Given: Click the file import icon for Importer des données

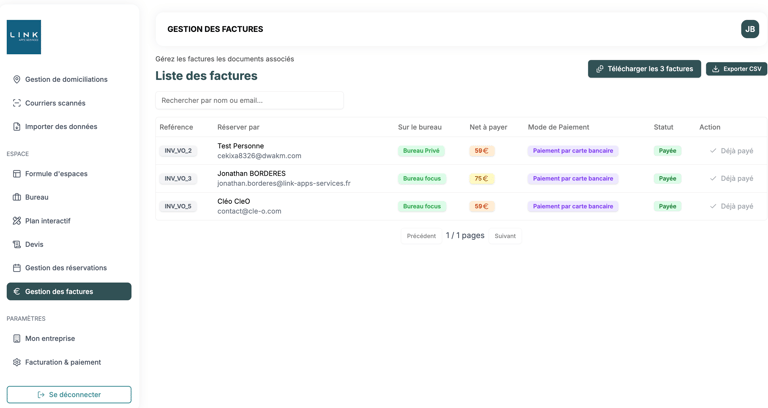Looking at the screenshot, I should tap(17, 127).
